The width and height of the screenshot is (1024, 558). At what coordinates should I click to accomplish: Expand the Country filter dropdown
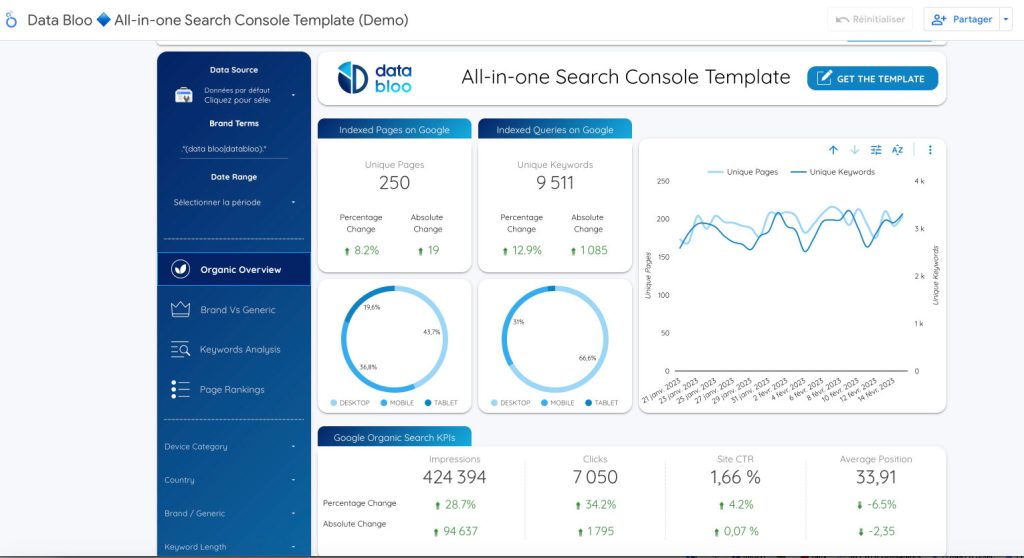pos(233,480)
